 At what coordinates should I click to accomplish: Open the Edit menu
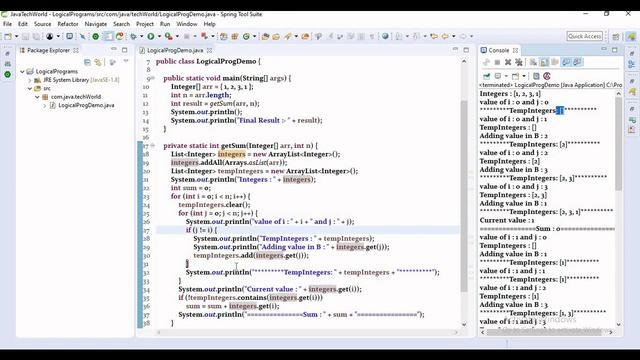coord(23,24)
